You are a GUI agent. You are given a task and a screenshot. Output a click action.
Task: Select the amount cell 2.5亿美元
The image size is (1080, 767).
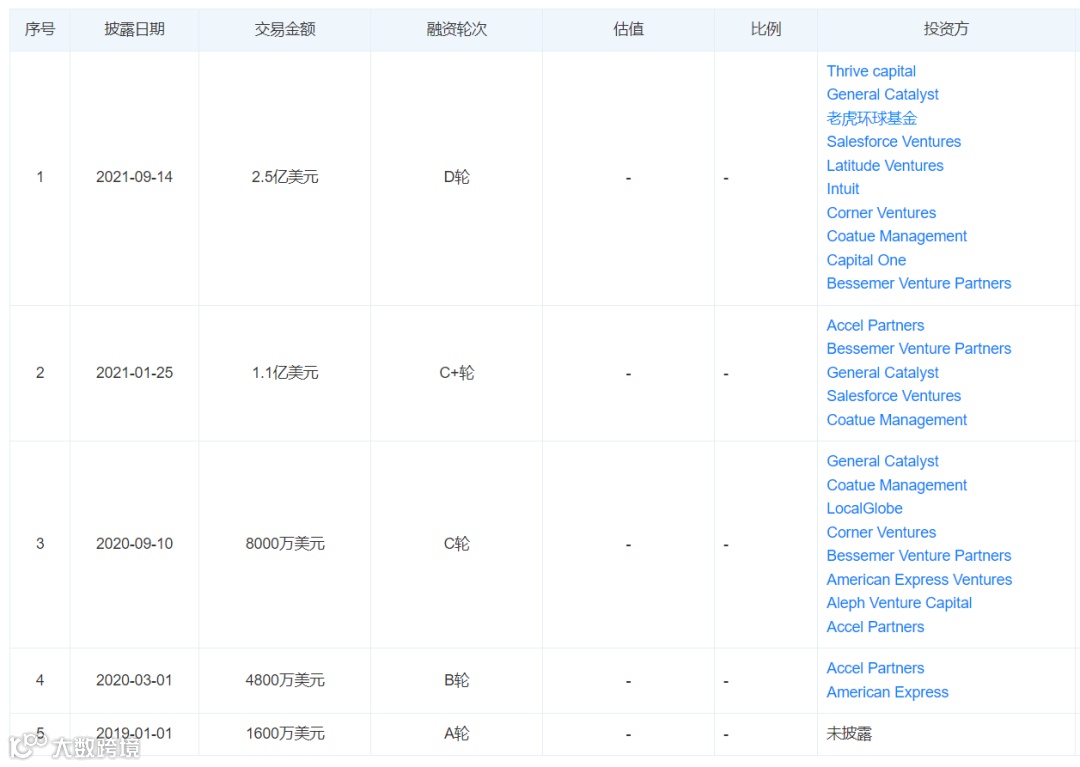pos(284,177)
